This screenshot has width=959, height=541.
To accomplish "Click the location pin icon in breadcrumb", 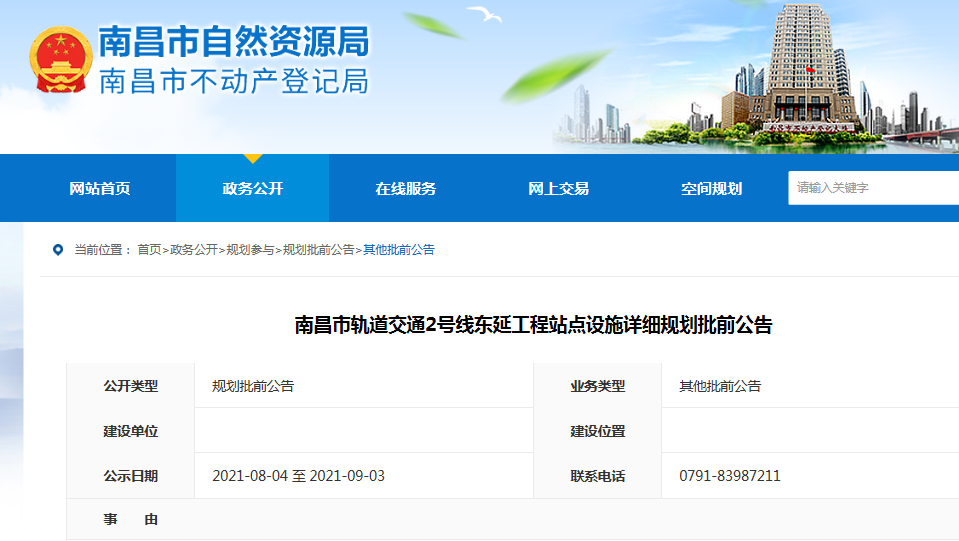I will (x=58, y=250).
